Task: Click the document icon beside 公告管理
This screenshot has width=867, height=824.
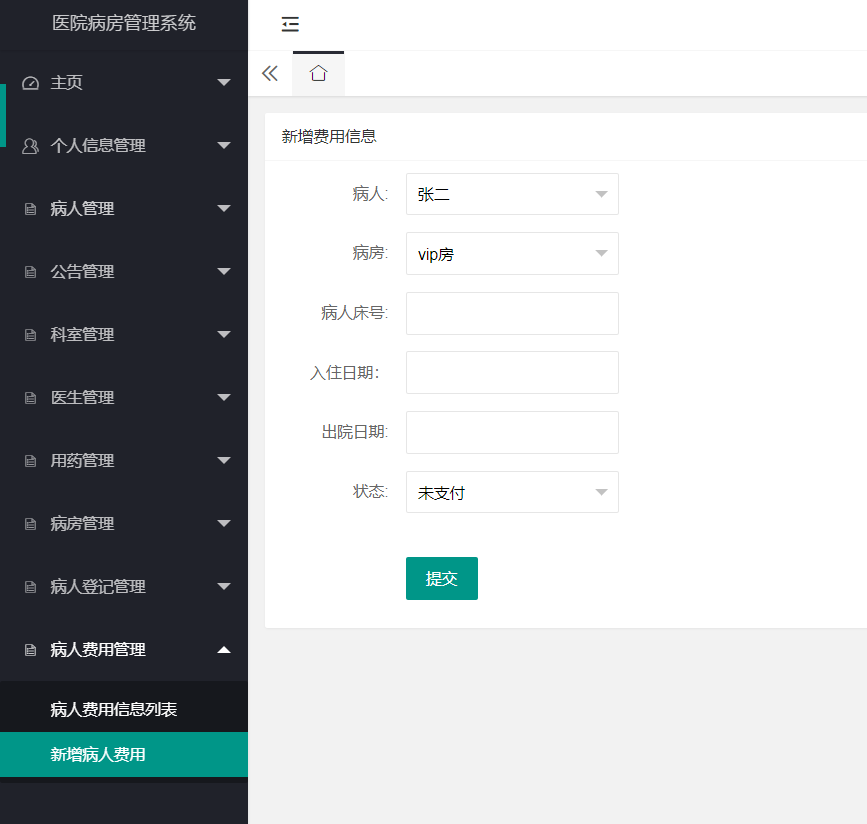Action: point(30,272)
